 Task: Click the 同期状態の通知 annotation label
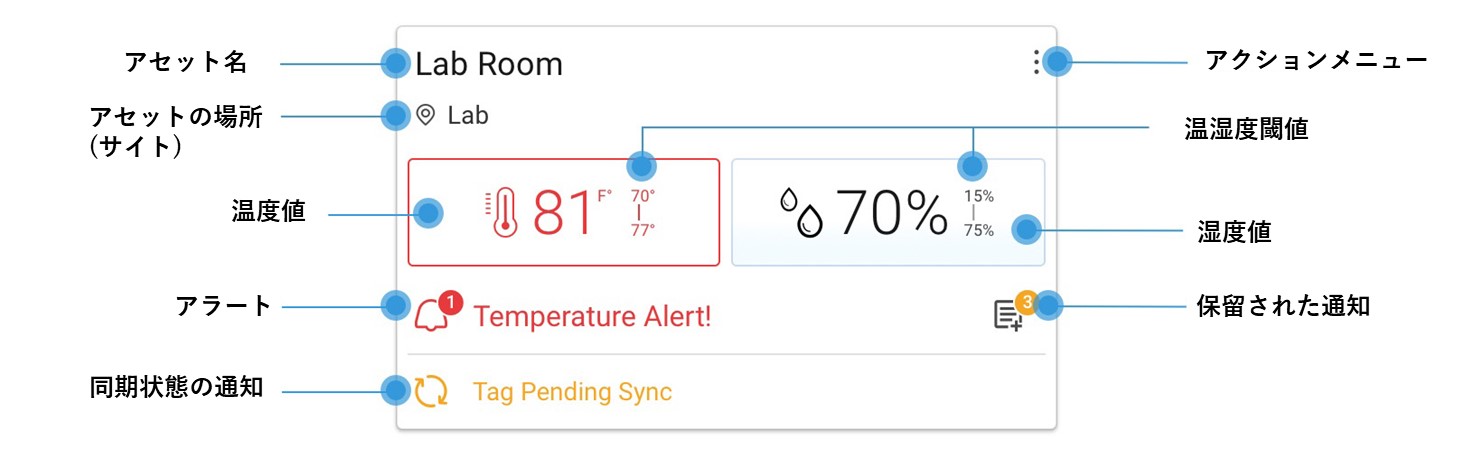[x=176, y=387]
